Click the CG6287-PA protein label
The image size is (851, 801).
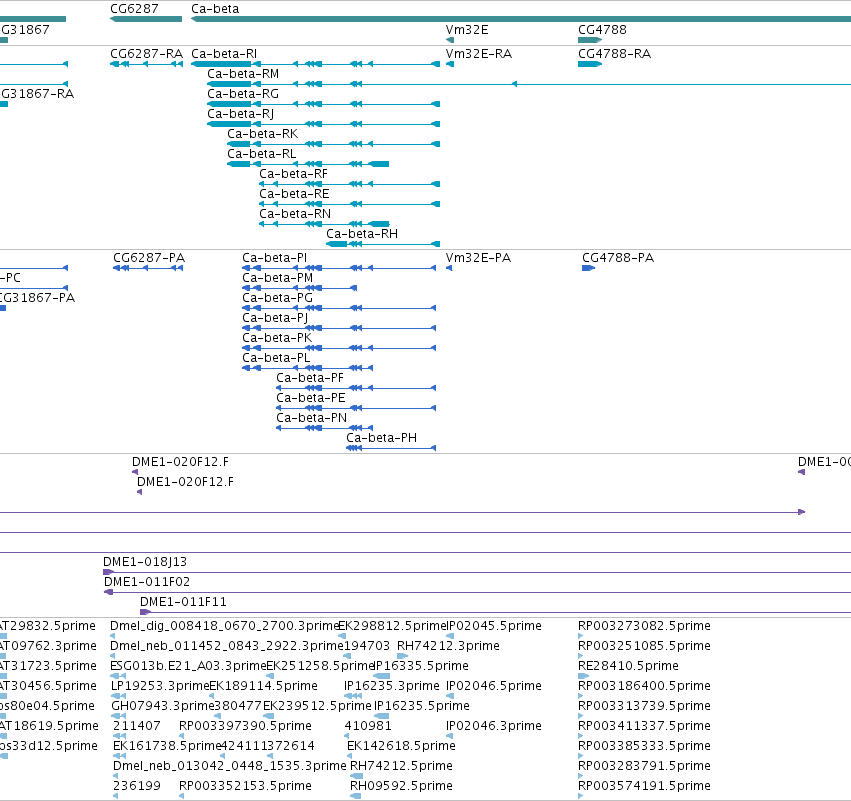coord(149,258)
